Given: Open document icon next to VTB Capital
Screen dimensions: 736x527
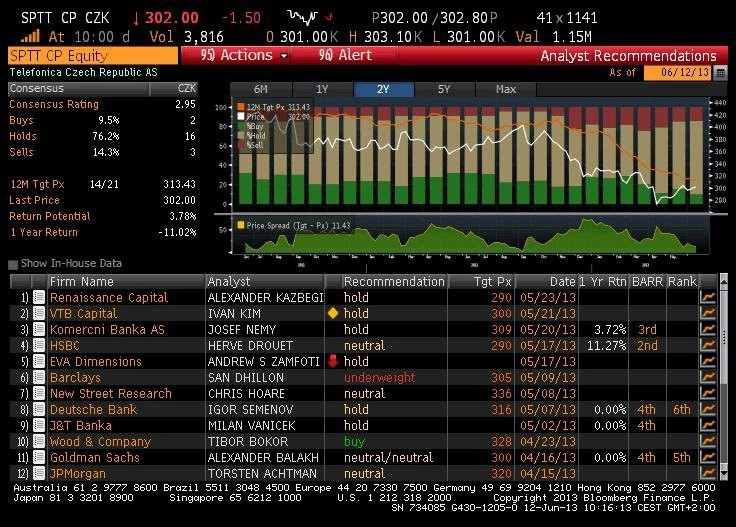Looking at the screenshot, I should point(39,313).
